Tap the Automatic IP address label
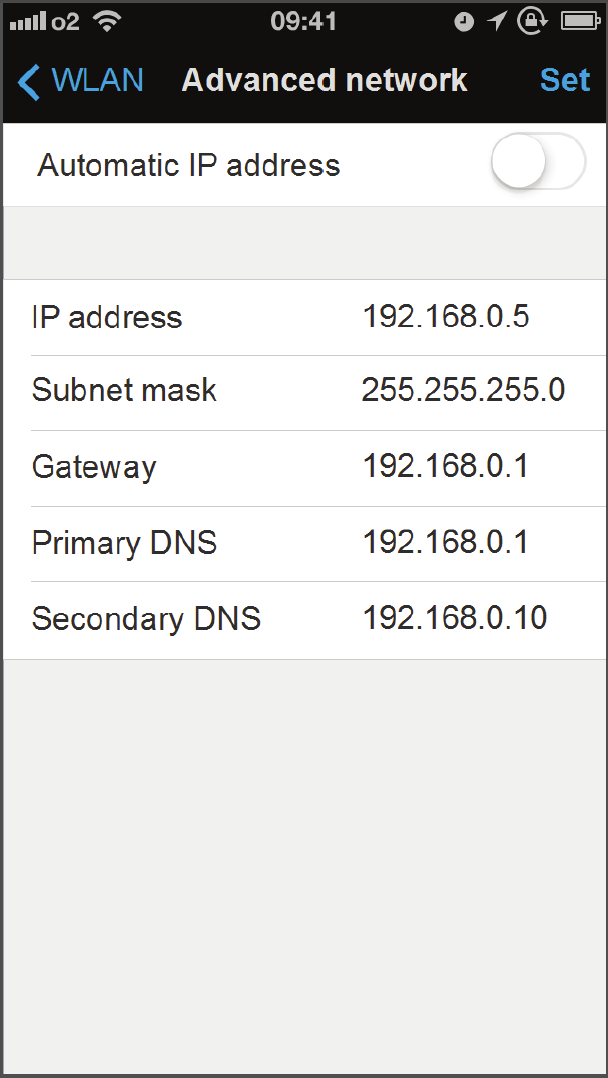608x1078 pixels. [188, 165]
